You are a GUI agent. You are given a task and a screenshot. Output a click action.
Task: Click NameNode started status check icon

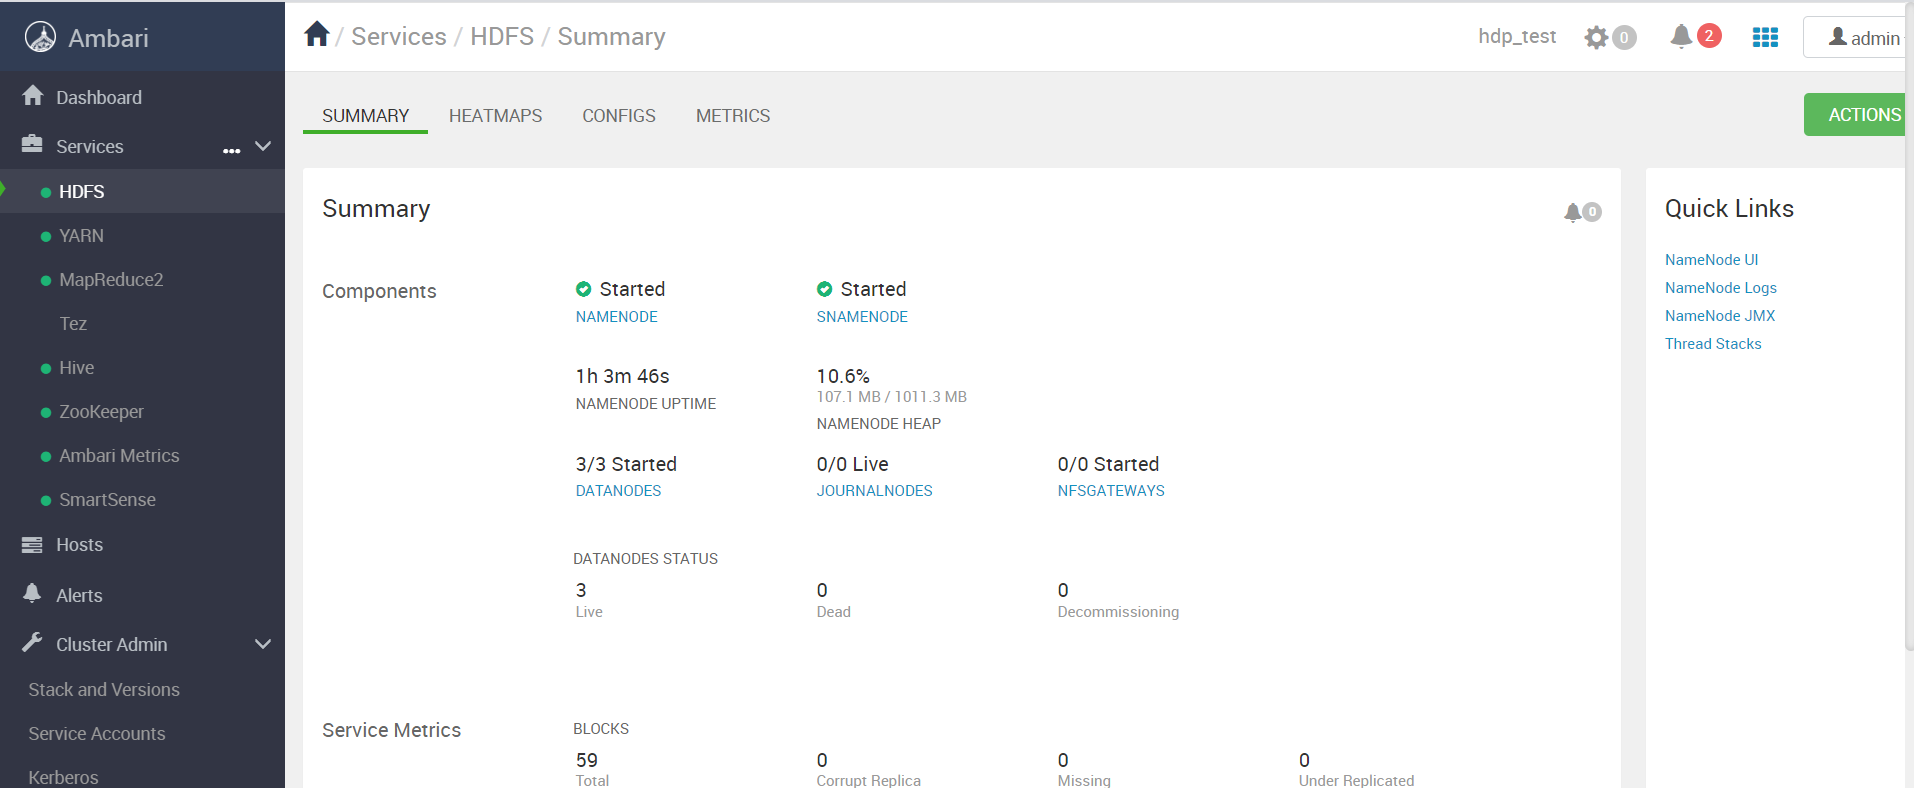[584, 289]
